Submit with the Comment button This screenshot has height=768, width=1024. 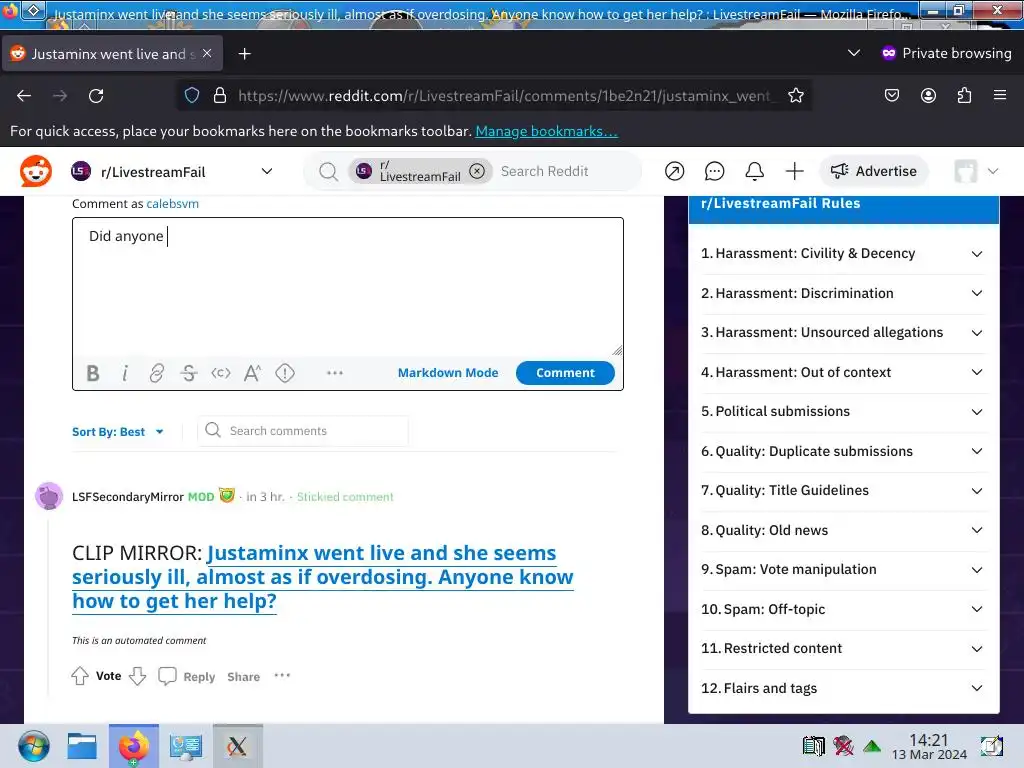(565, 373)
